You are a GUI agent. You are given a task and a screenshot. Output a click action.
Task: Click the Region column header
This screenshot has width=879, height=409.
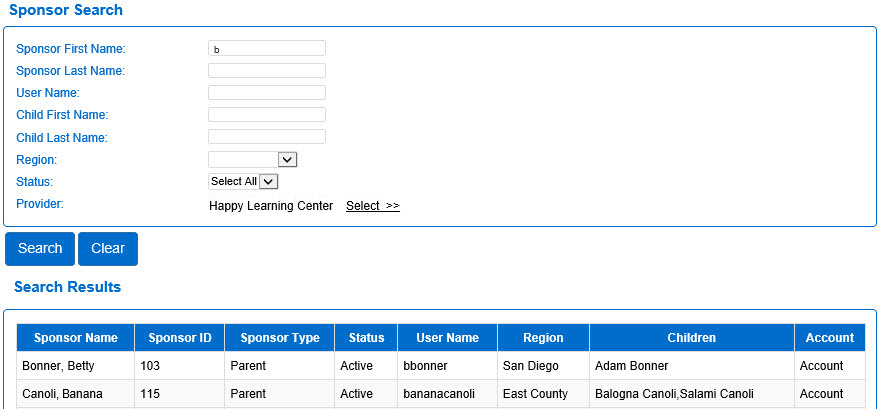[543, 338]
